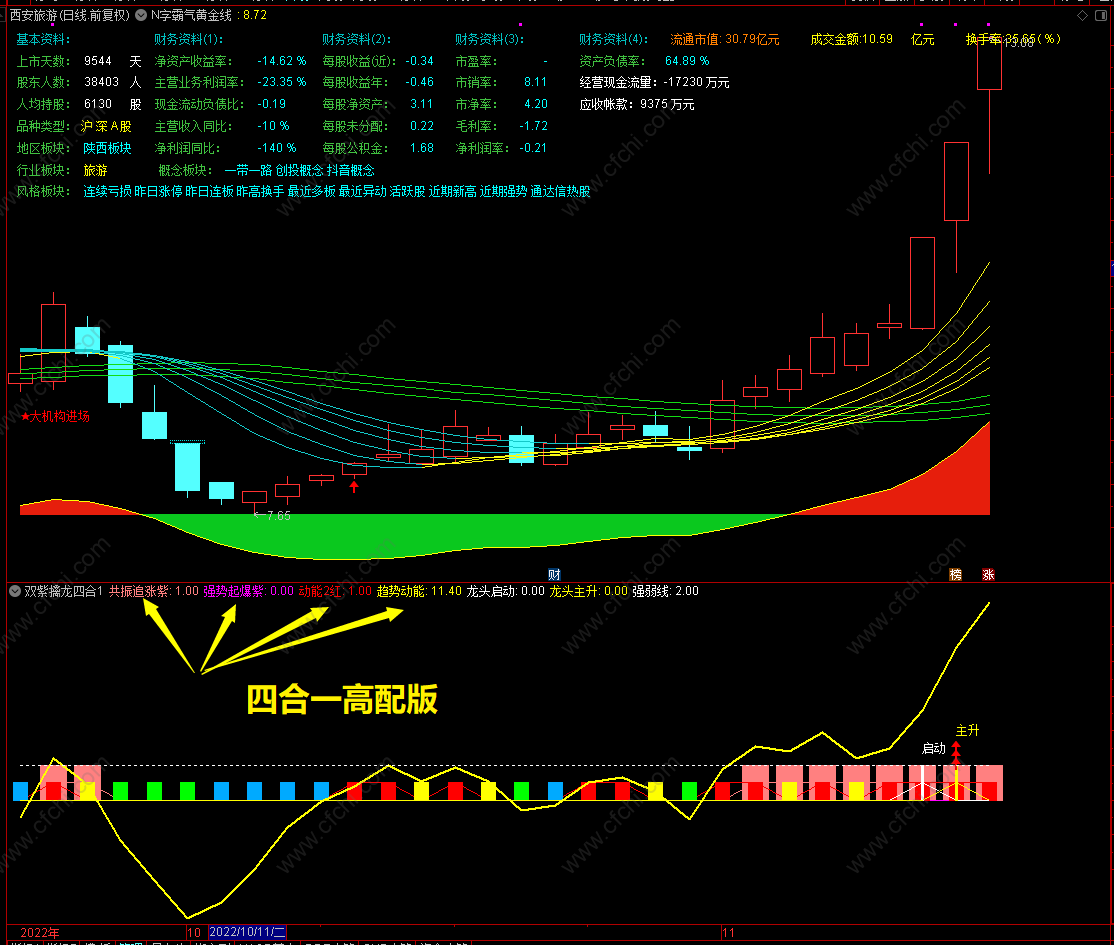Open the 抖音概念 concept link
Screen dimensions: 1114x945
coord(351,171)
